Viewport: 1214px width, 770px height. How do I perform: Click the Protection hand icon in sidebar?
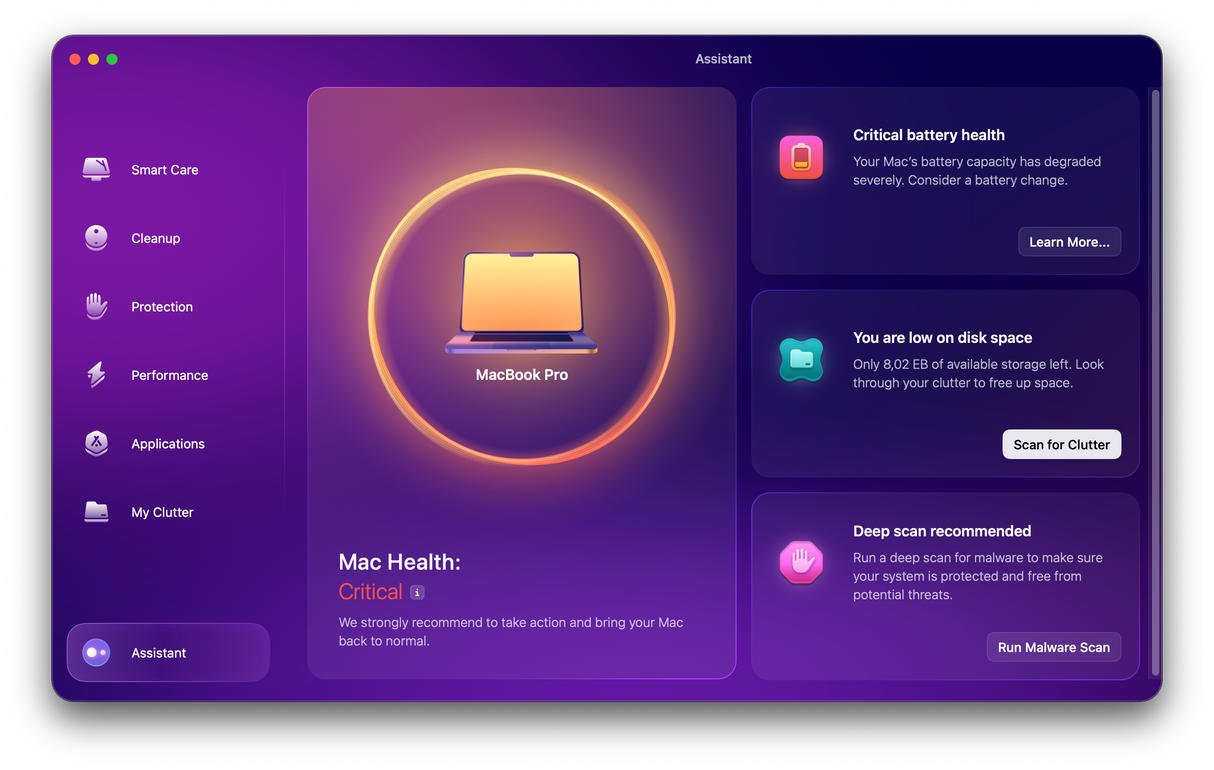coord(96,306)
